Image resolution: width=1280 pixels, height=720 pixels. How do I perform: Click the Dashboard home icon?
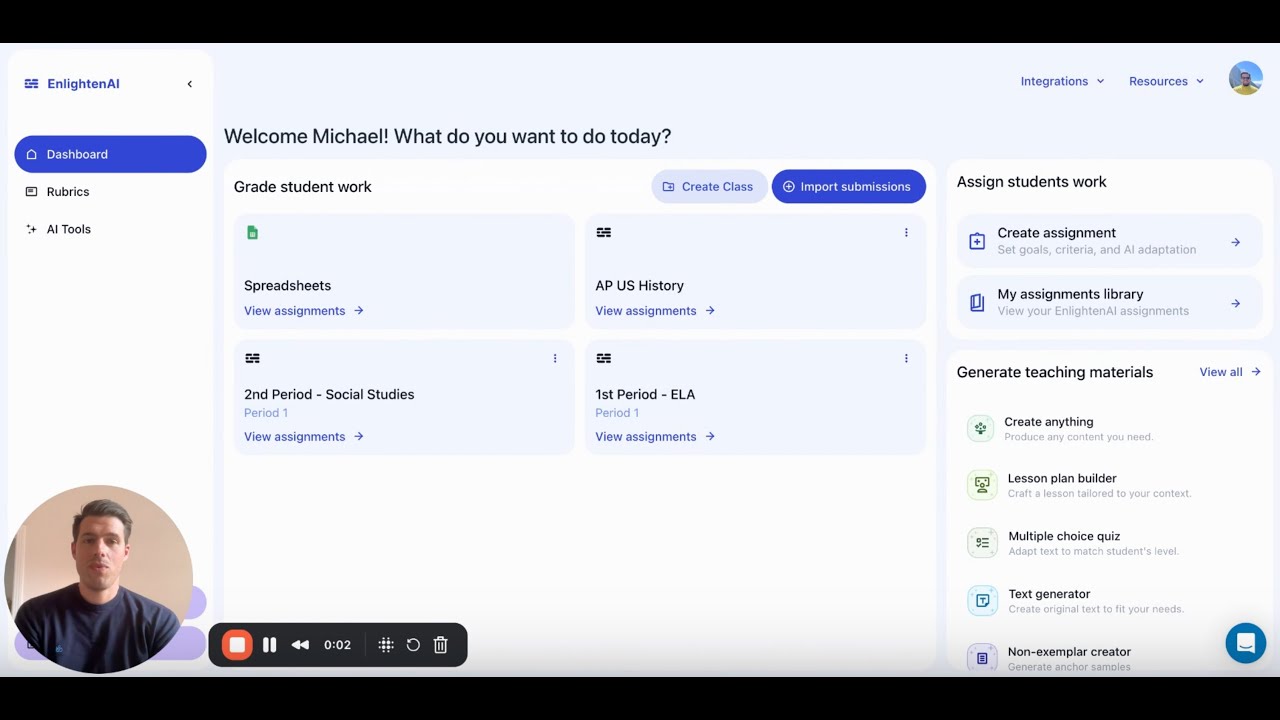pos(31,154)
